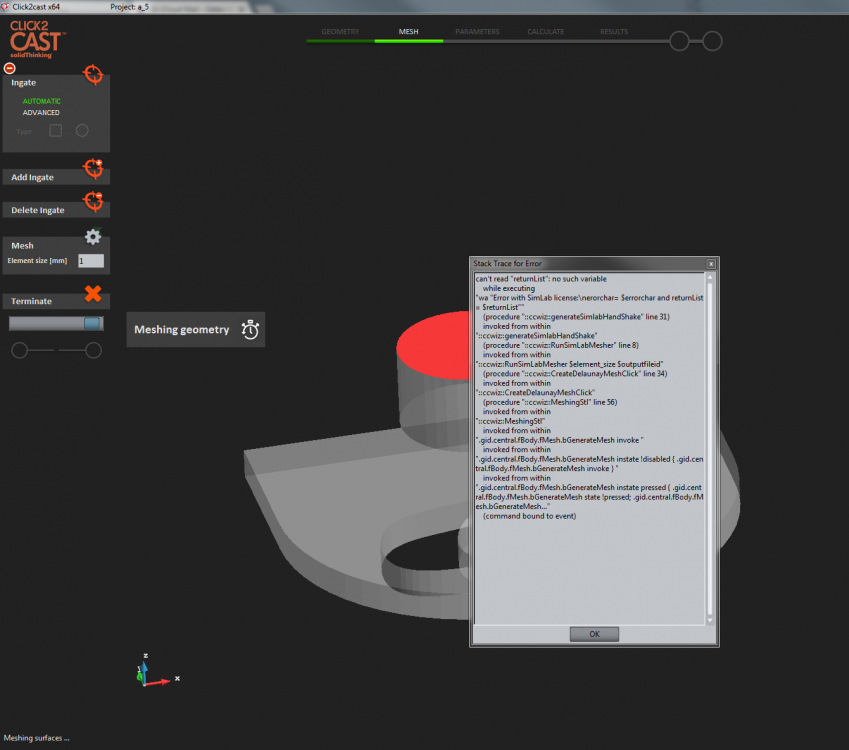This screenshot has width=849, height=750.
Task: Select the circular hatched ingate type icon
Action: click(x=82, y=131)
